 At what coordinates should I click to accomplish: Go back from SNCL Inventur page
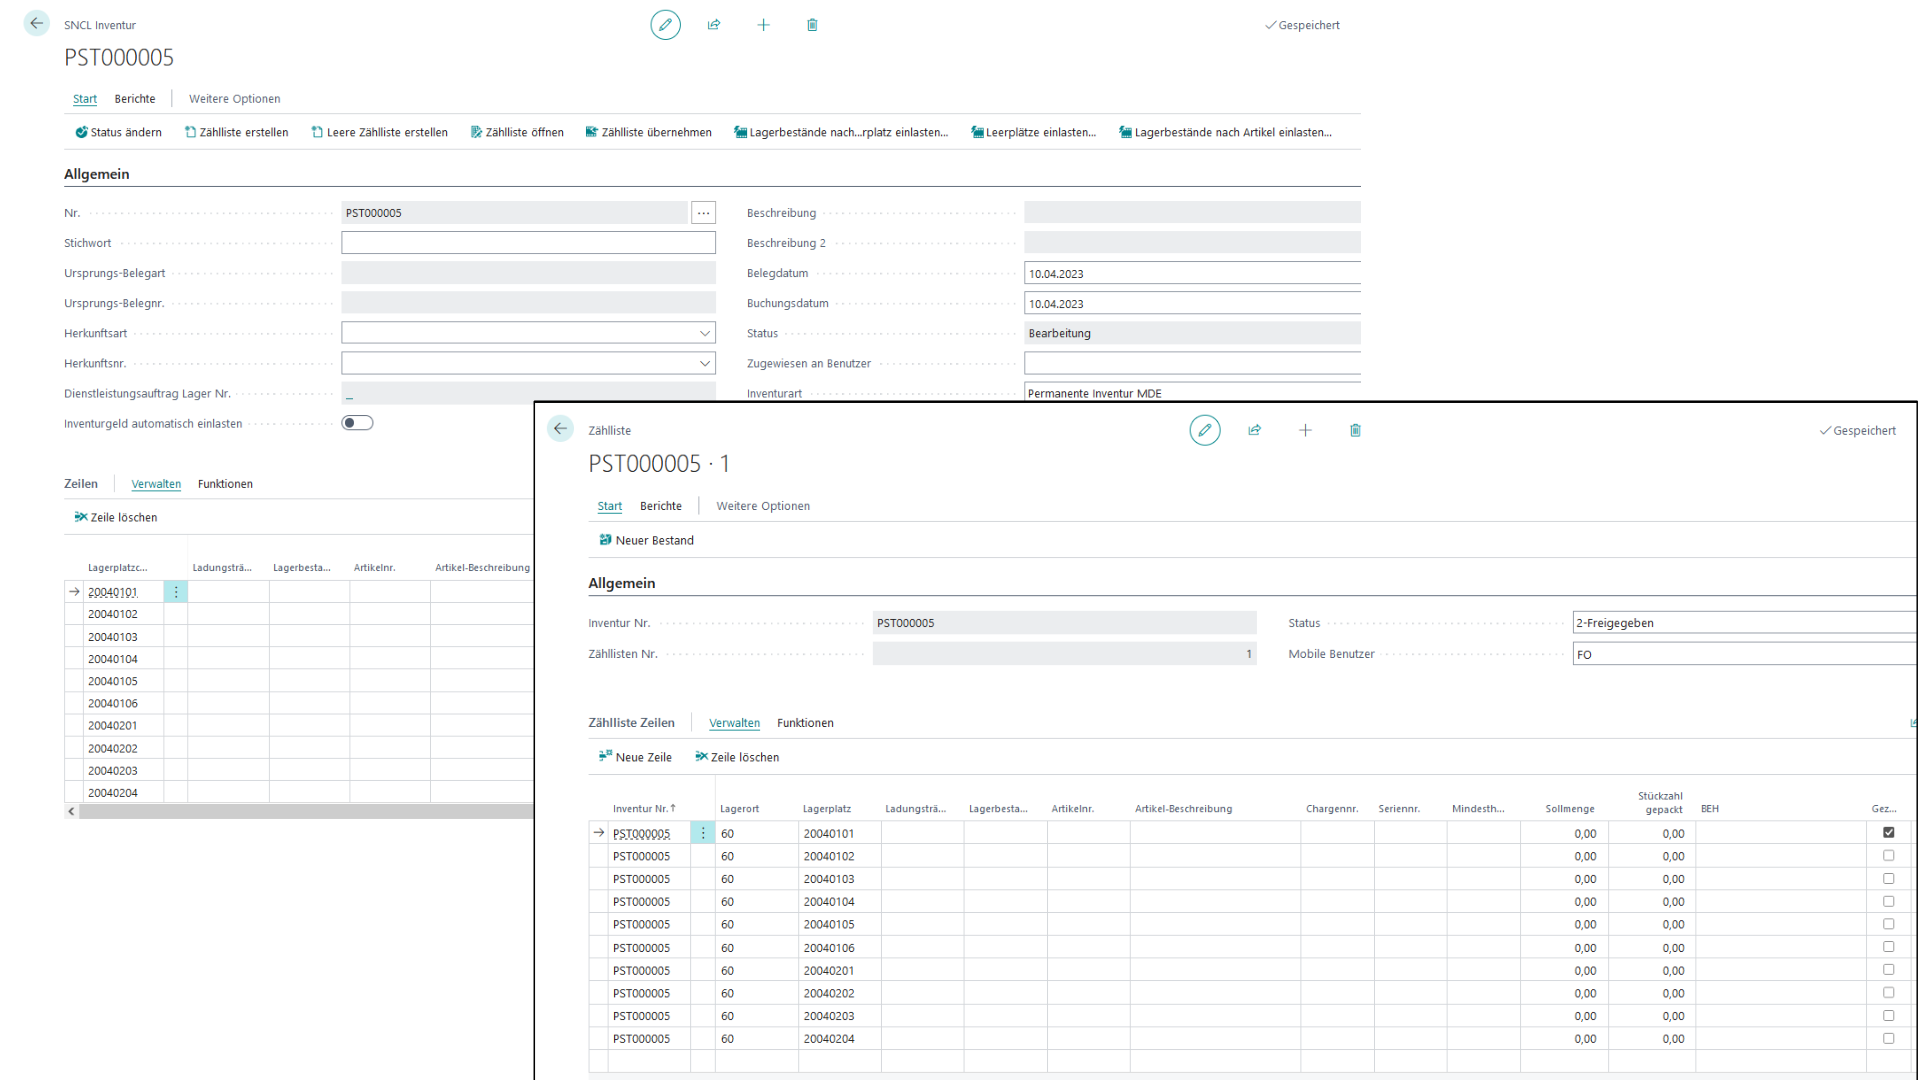(x=36, y=23)
